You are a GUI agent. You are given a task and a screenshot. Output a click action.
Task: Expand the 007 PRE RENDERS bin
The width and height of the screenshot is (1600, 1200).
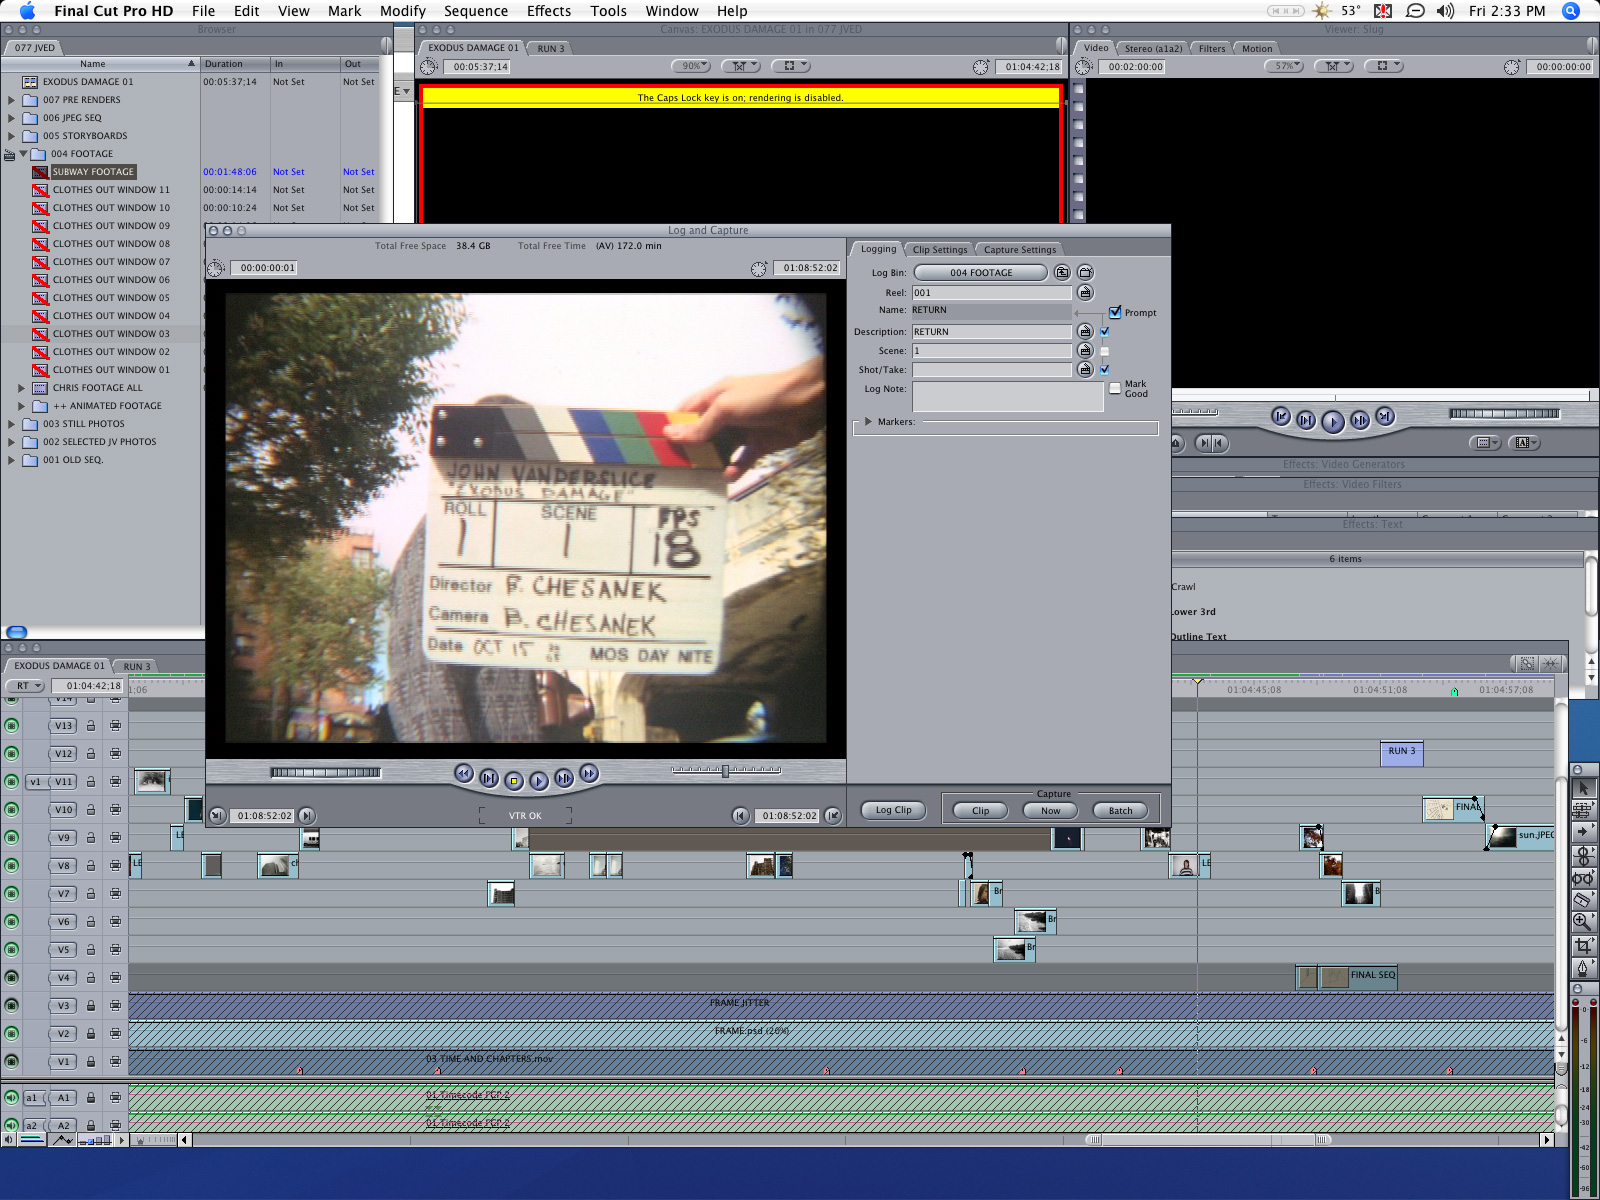point(12,100)
